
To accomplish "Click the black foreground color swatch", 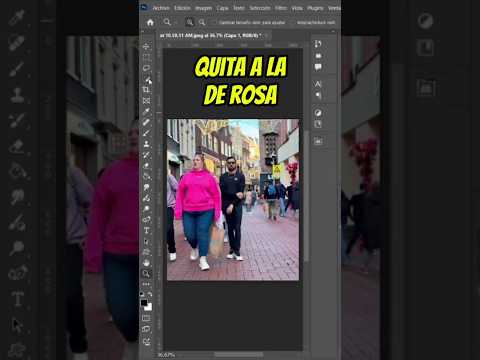I will point(144,303).
